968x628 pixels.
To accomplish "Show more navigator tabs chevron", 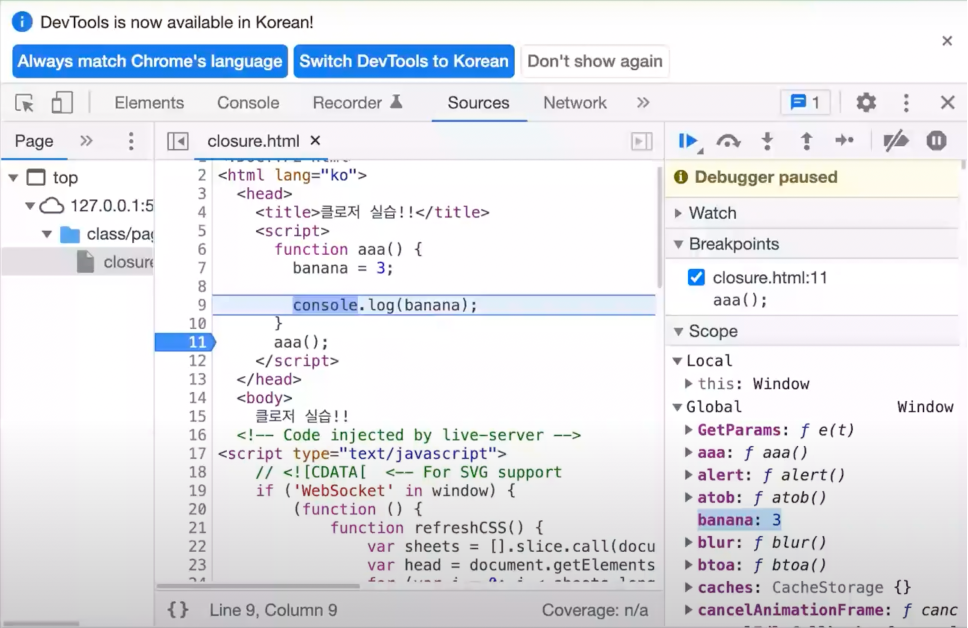I will tap(86, 141).
